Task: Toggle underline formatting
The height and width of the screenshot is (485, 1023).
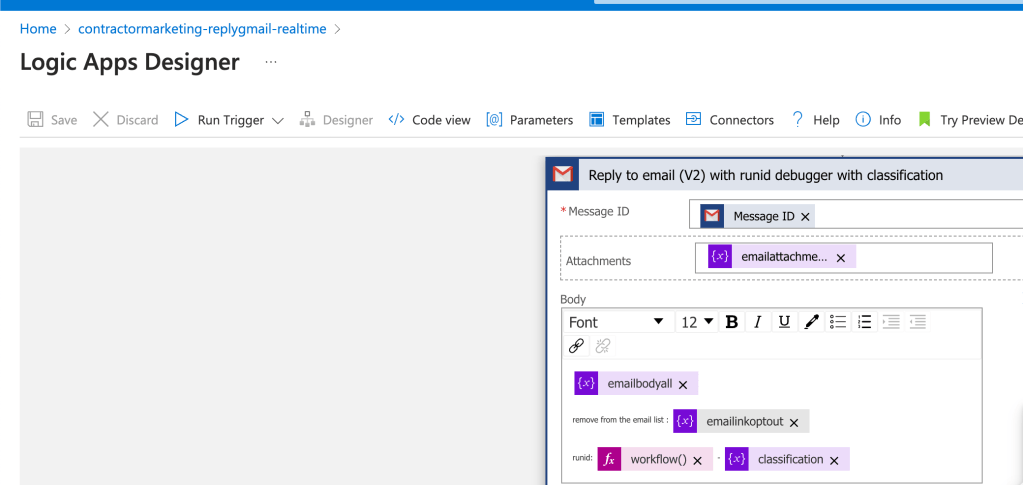Action: [x=784, y=322]
